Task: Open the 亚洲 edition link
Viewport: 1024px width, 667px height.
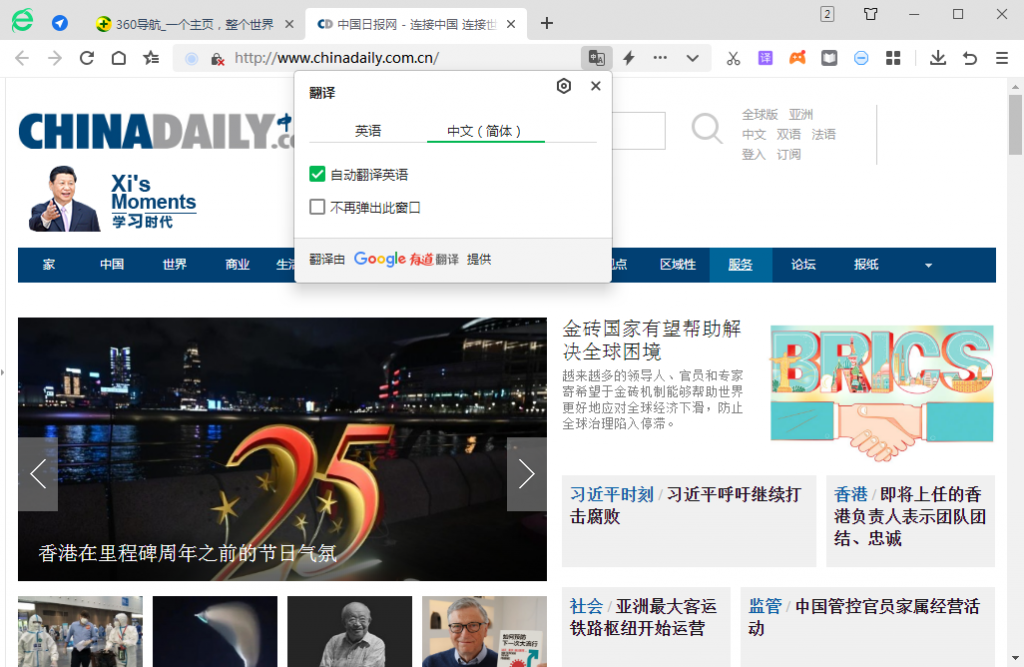Action: coord(801,114)
